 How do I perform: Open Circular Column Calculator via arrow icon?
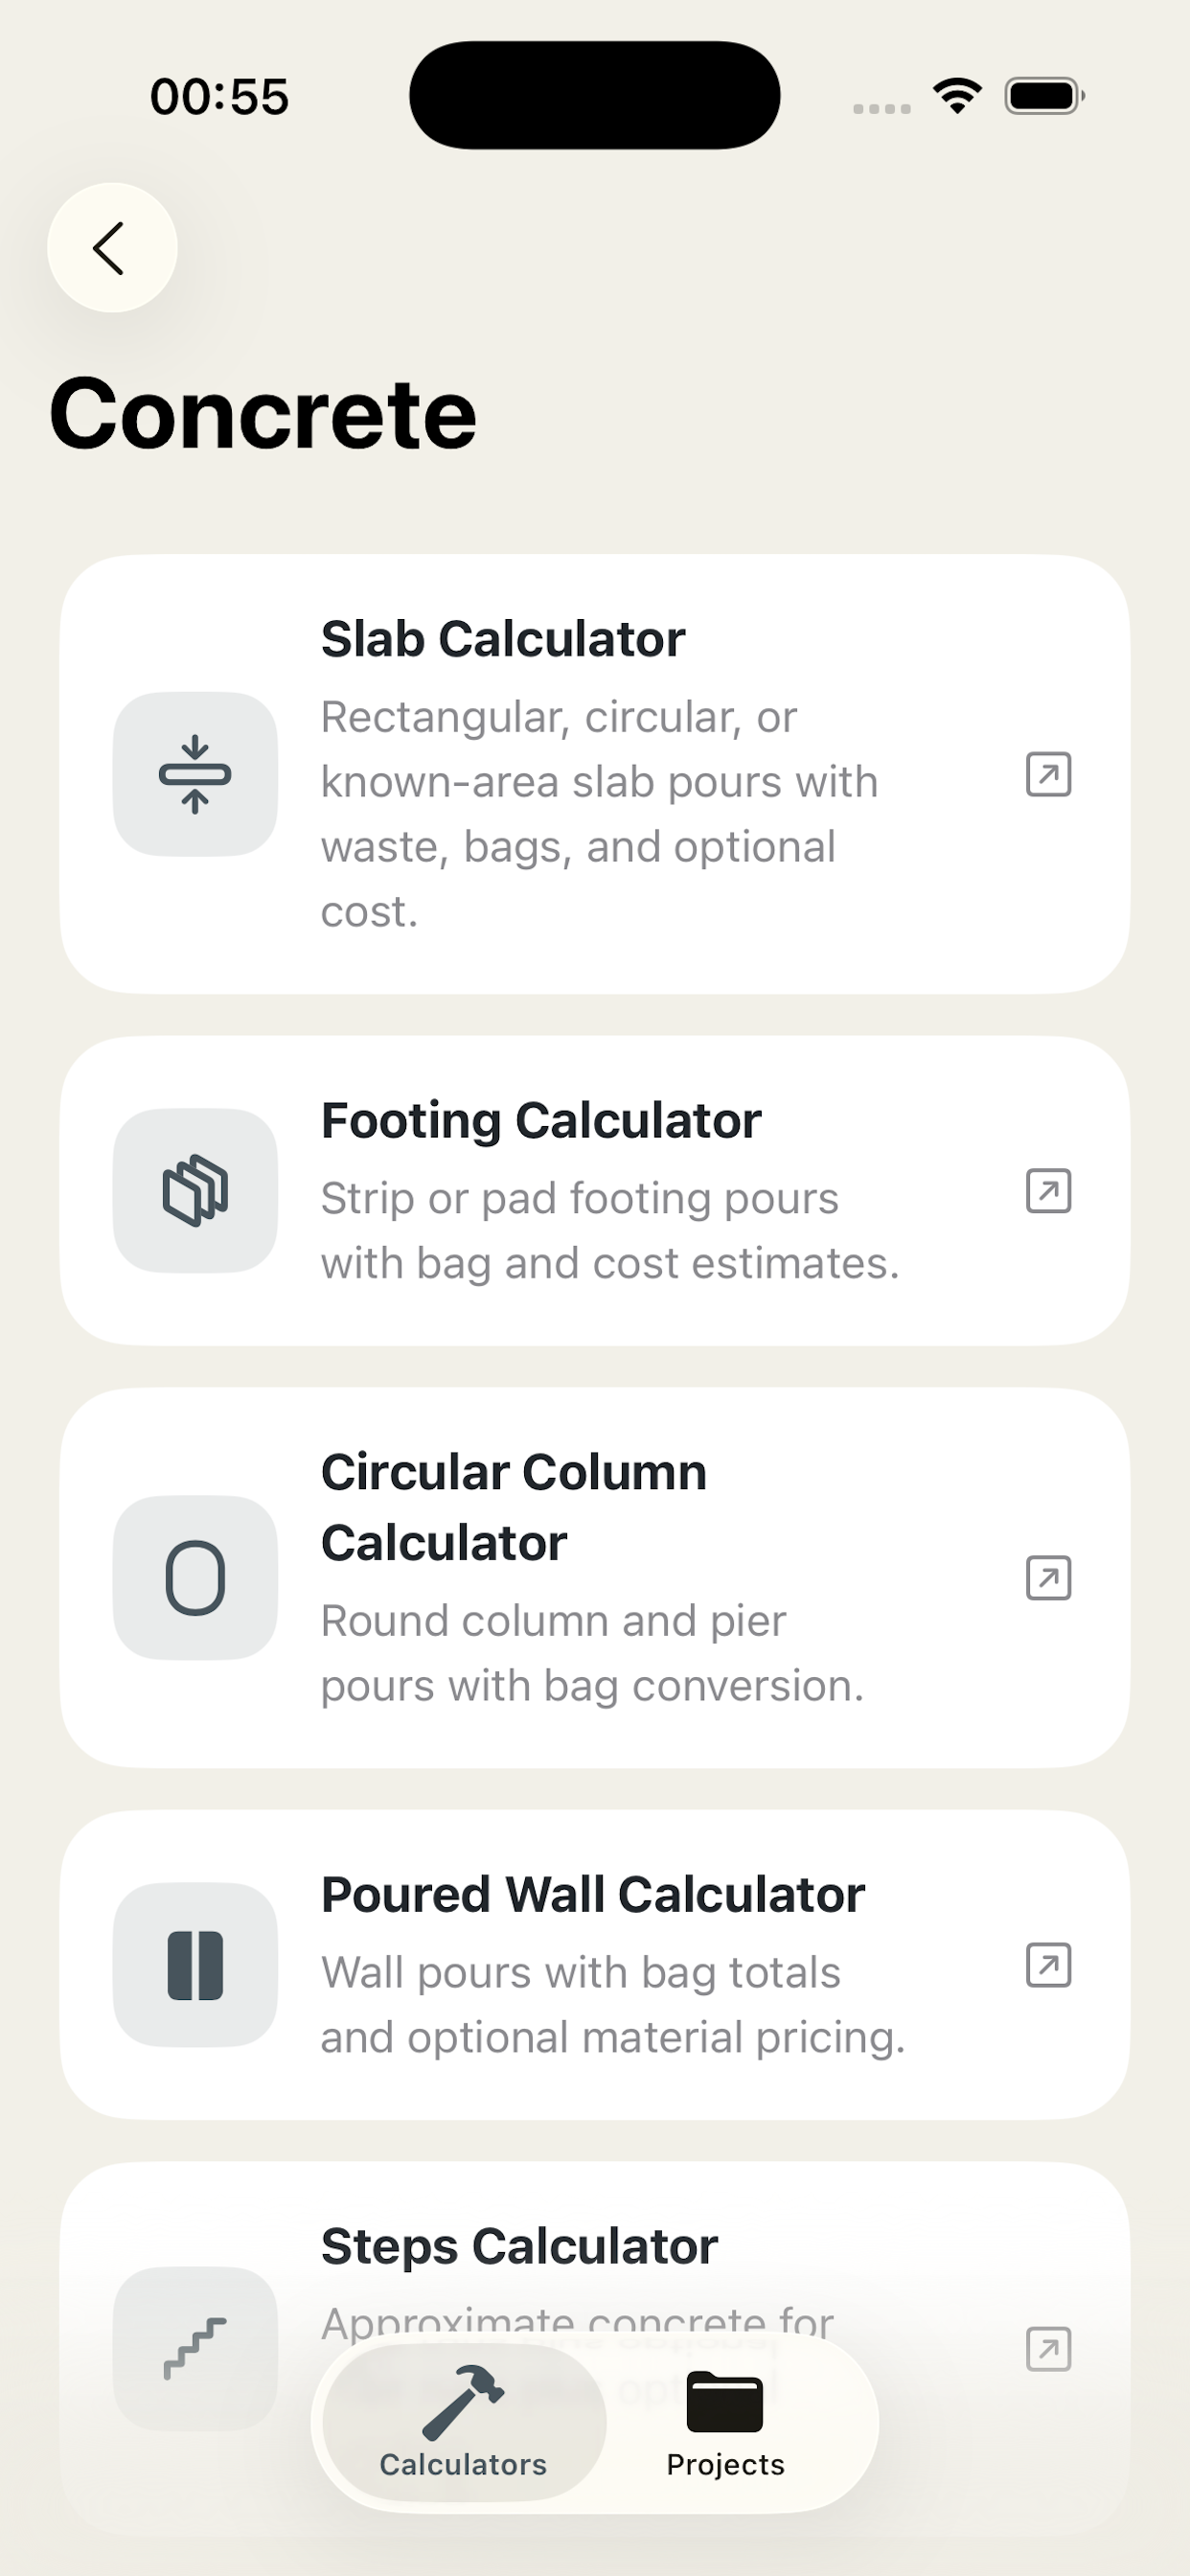tap(1048, 1577)
